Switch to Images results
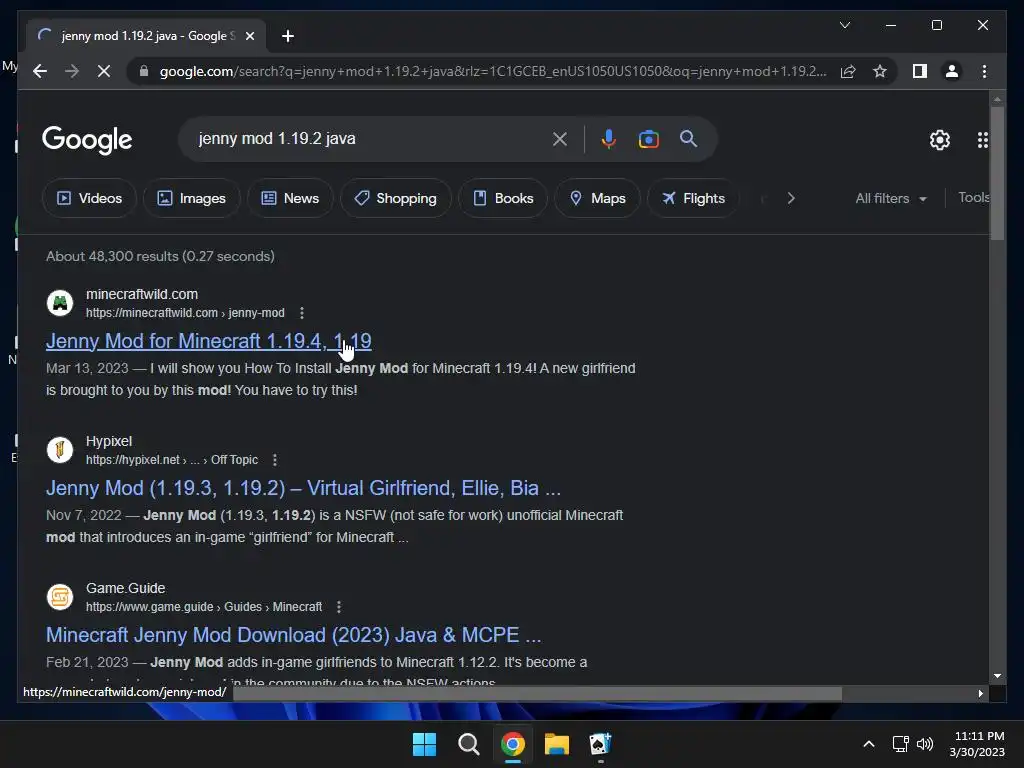Viewport: 1024px width, 768px height. click(191, 198)
